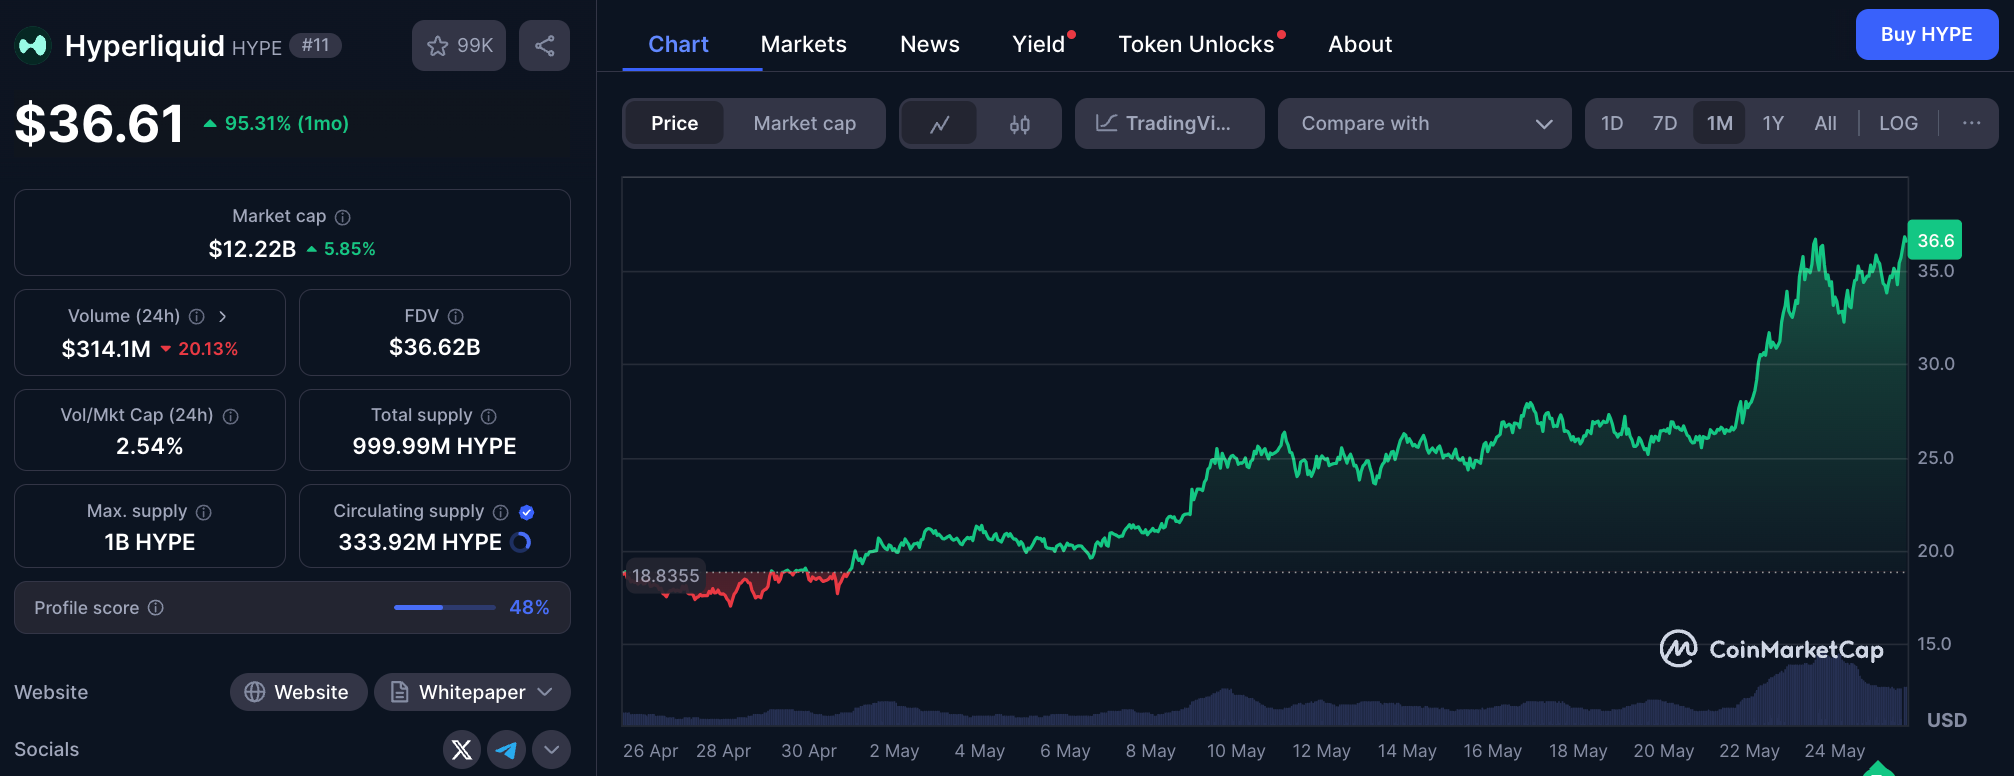
Task: Expand more socials chevron button
Action: [551, 749]
